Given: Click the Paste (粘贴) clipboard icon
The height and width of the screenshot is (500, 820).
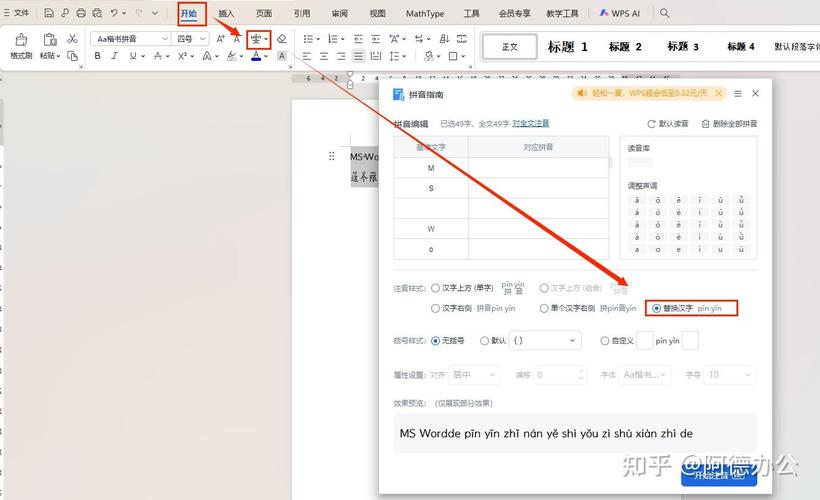Looking at the screenshot, I should 50,39.
